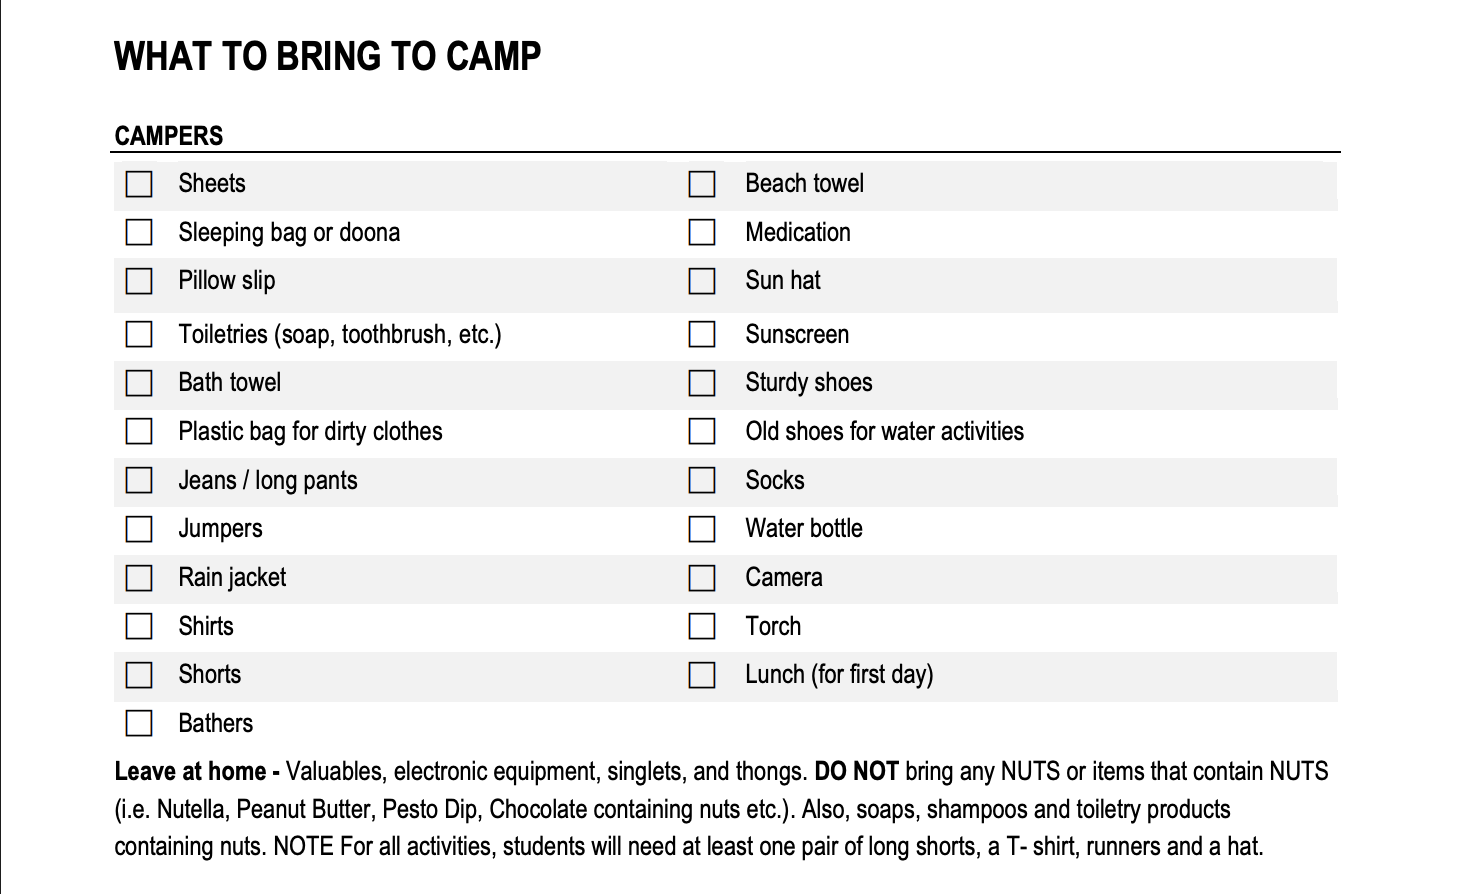Tick the Bath towel checkbox
The image size is (1470, 894).
click(x=139, y=383)
